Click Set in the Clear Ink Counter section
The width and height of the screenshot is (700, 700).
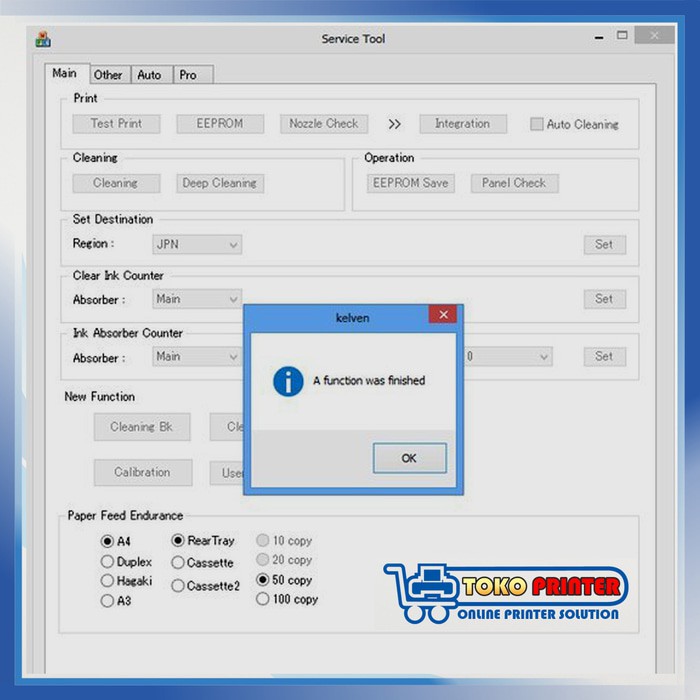point(604,299)
